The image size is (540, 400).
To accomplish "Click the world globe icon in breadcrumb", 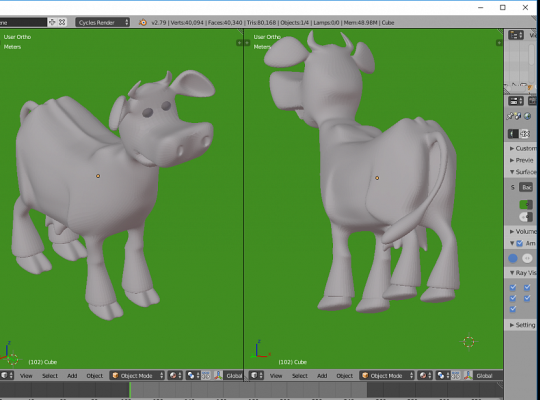I will pyautogui.click(x=527, y=116).
